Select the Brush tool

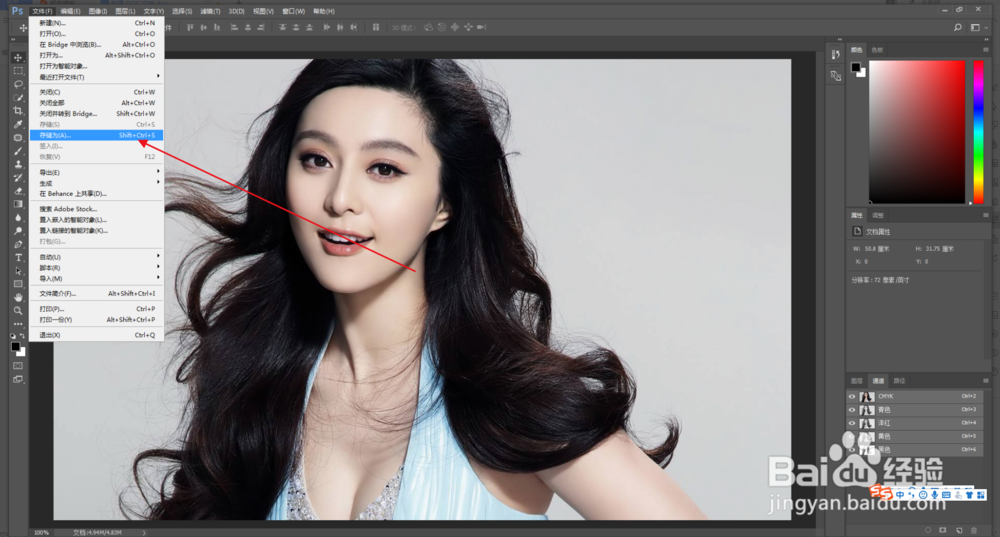pos(18,151)
